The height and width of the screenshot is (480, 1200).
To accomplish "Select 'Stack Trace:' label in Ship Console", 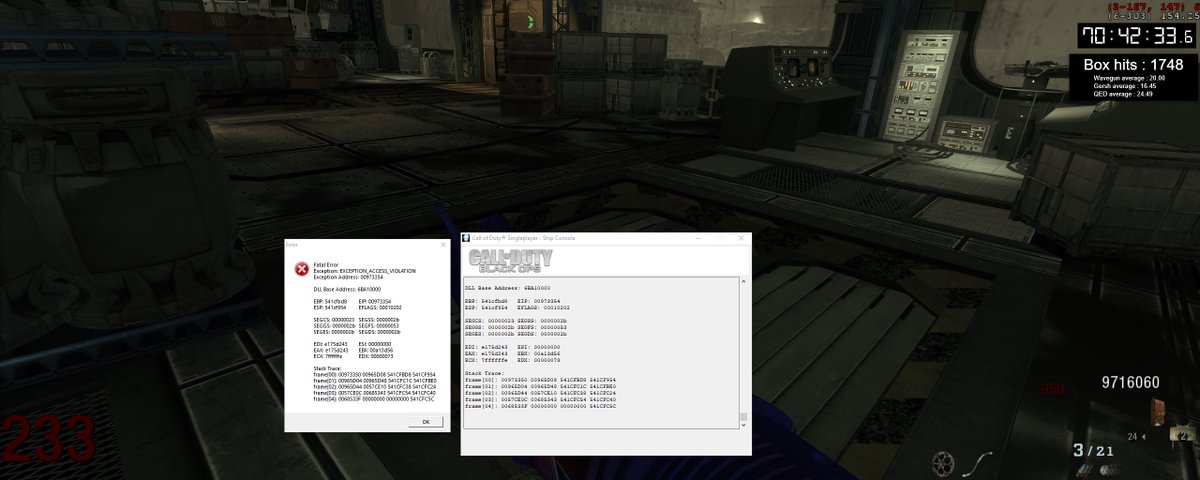I will pyautogui.click(x=482, y=373).
